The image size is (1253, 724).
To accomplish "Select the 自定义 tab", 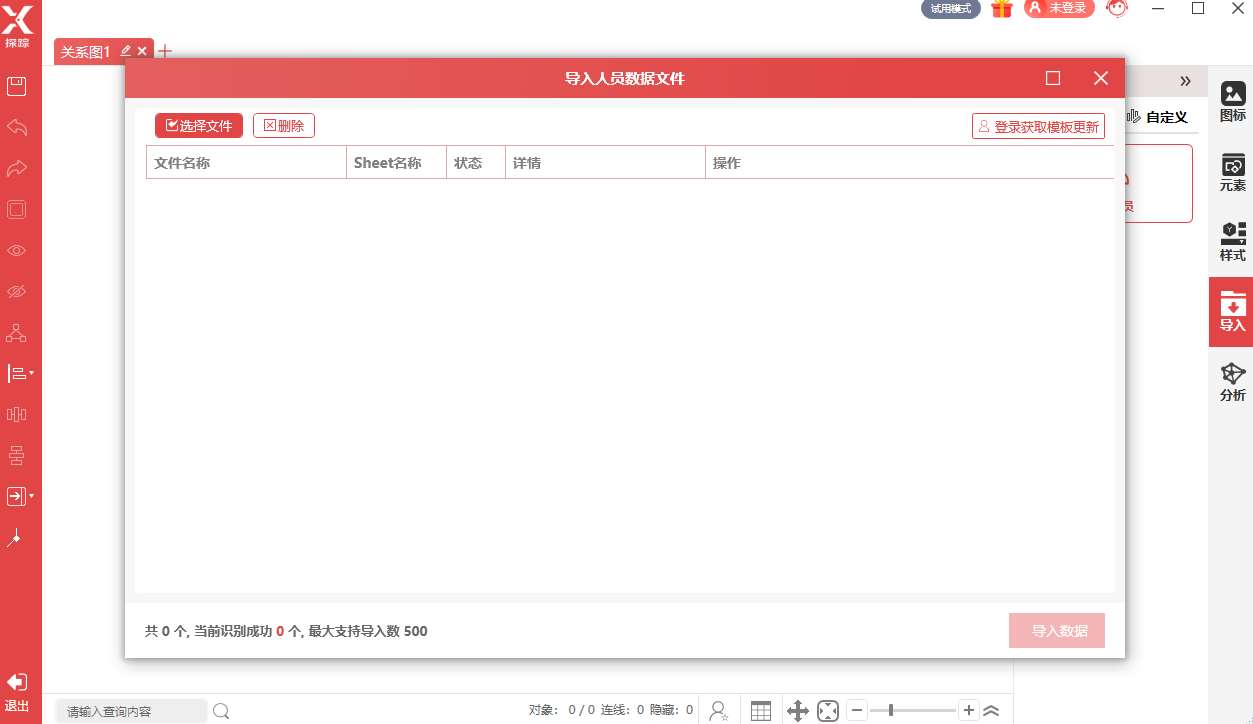I will tap(1166, 117).
